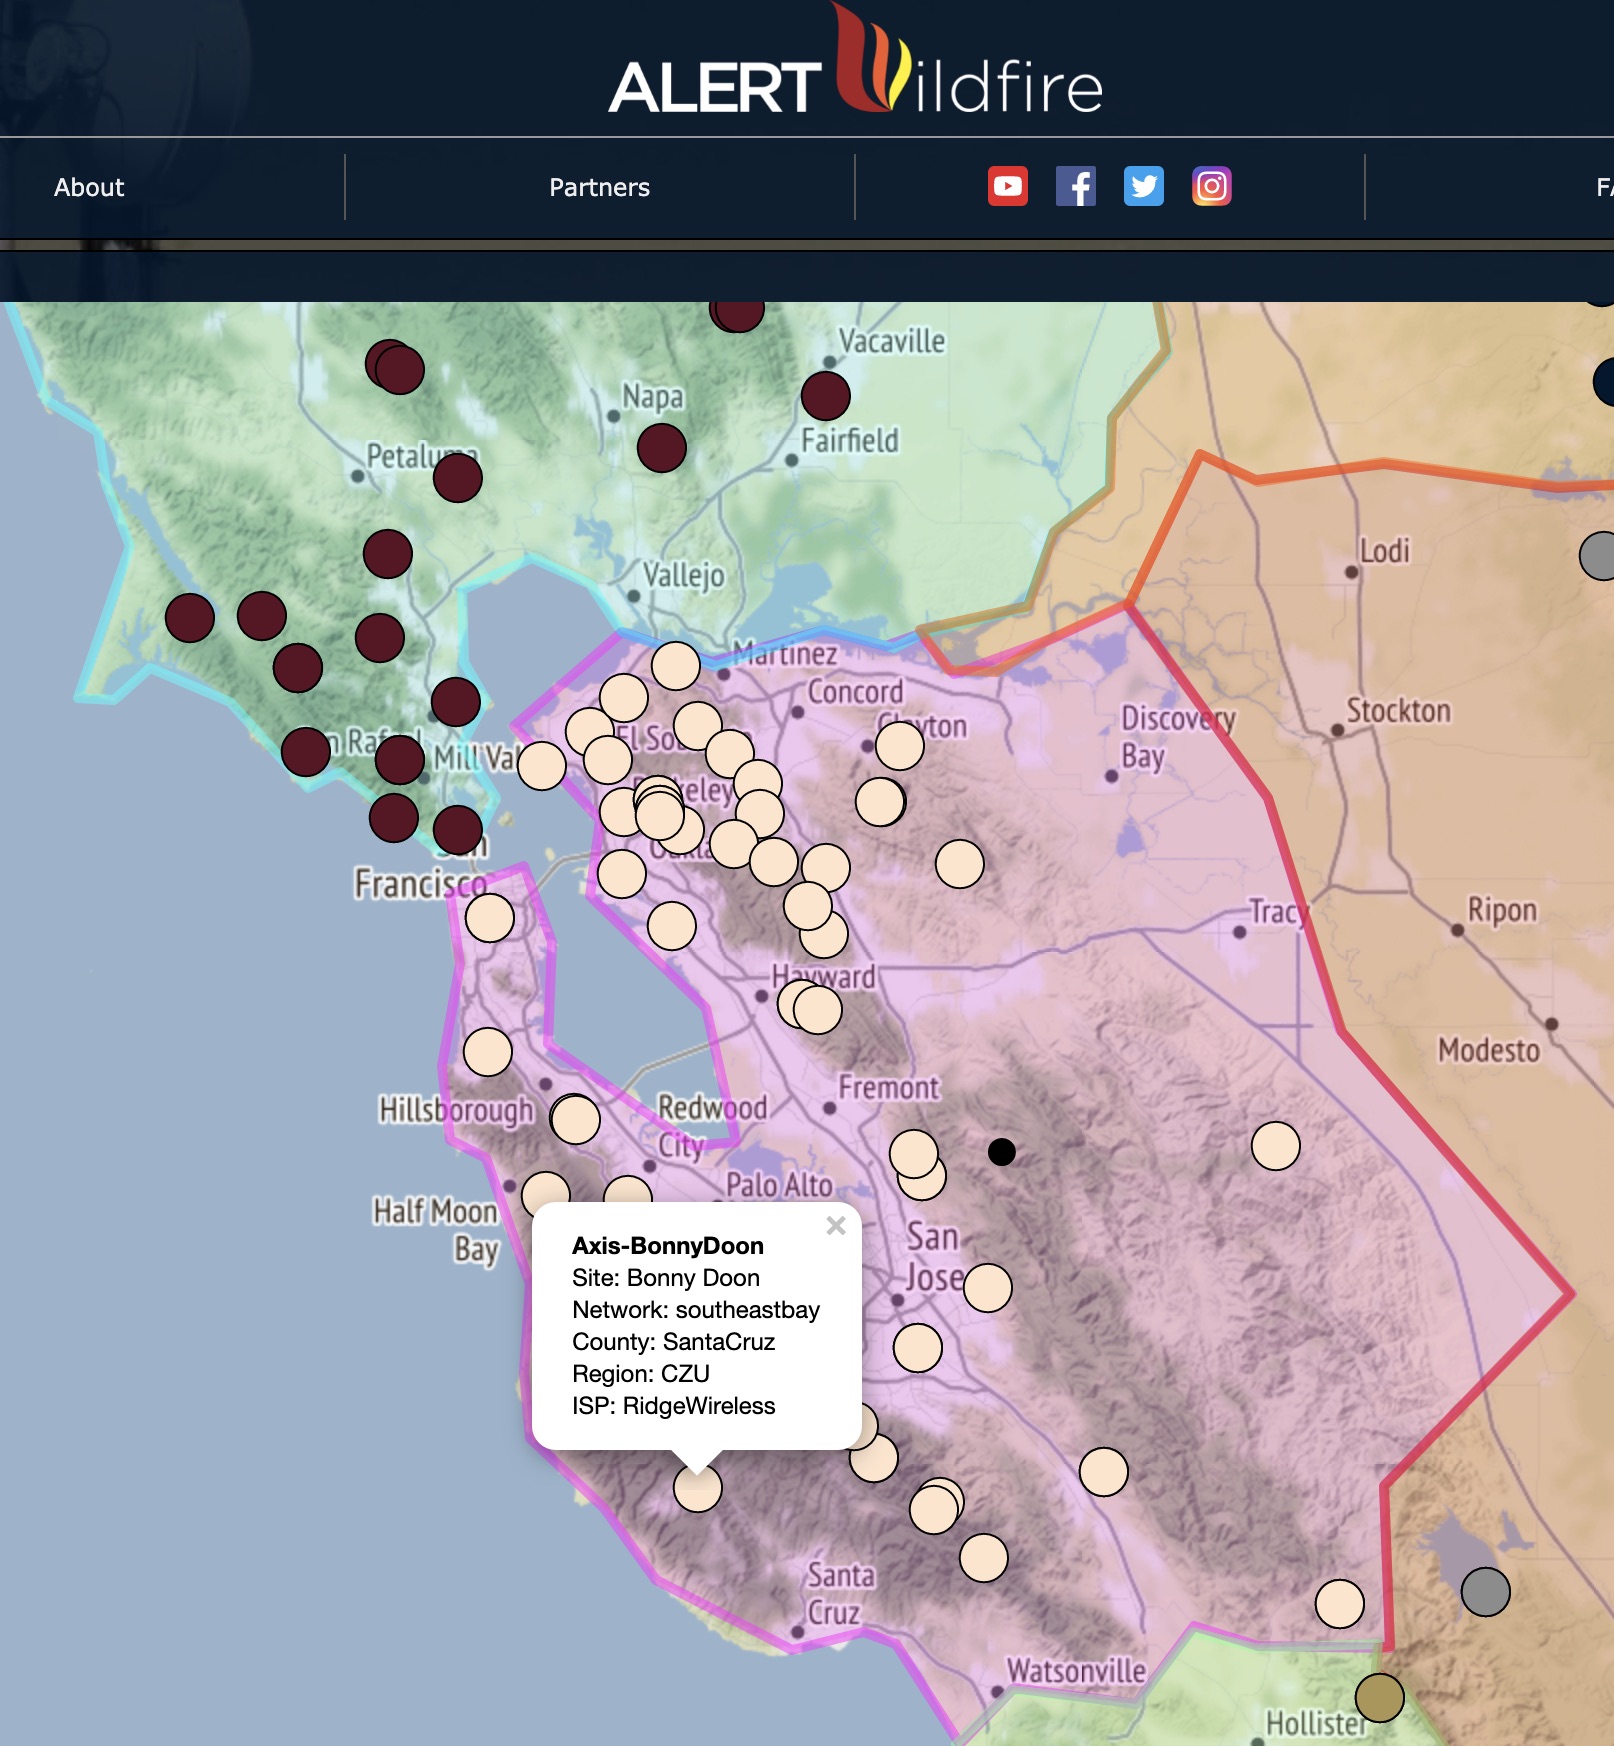Click the camera marker on Clayton label
The height and width of the screenshot is (1746, 1614).
899,746
